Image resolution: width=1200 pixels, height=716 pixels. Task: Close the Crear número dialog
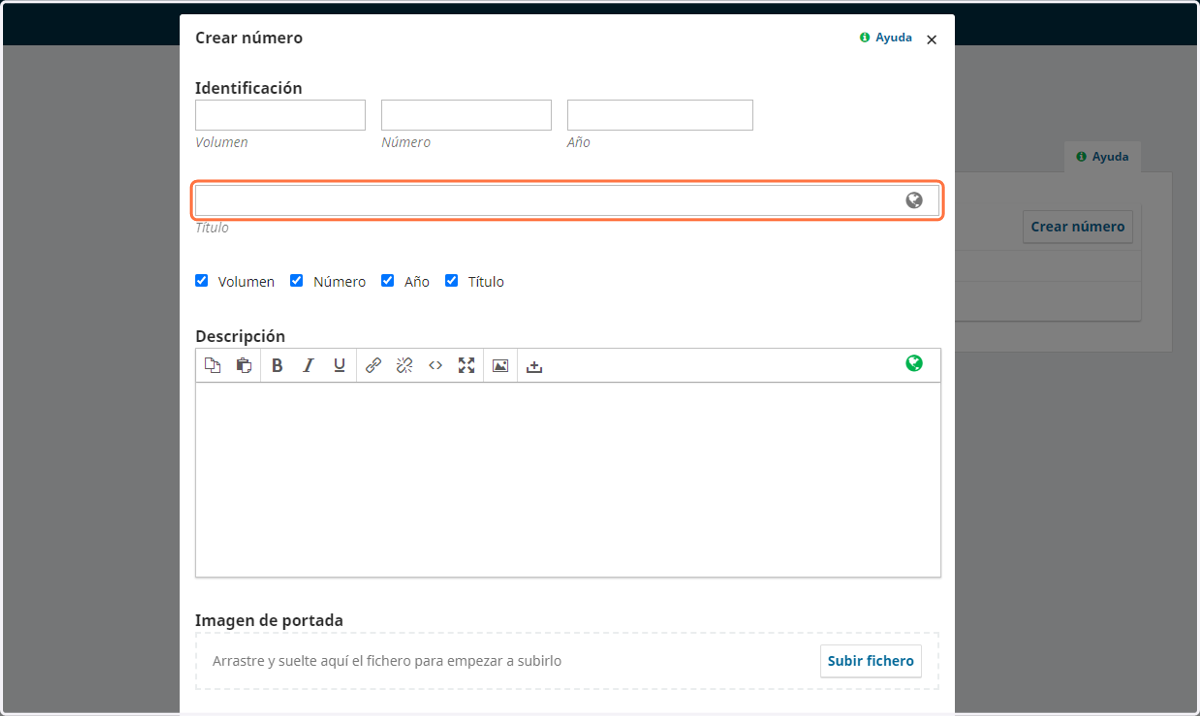(x=932, y=40)
